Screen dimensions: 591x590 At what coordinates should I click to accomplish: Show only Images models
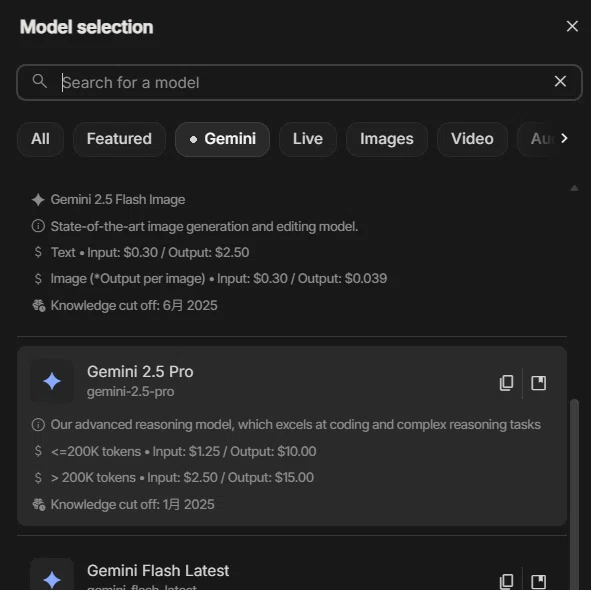pos(386,139)
